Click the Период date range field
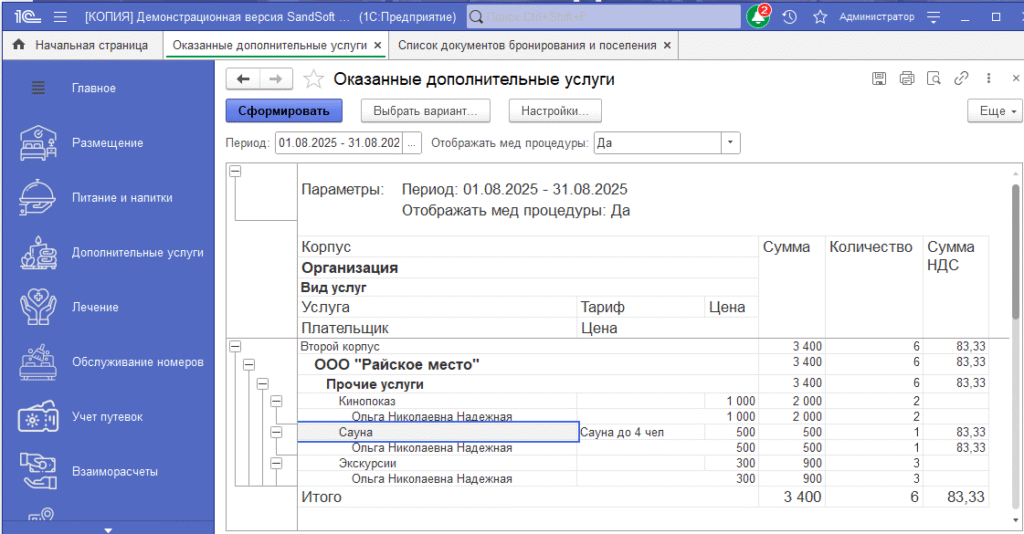The image size is (1024, 534). (x=339, y=143)
